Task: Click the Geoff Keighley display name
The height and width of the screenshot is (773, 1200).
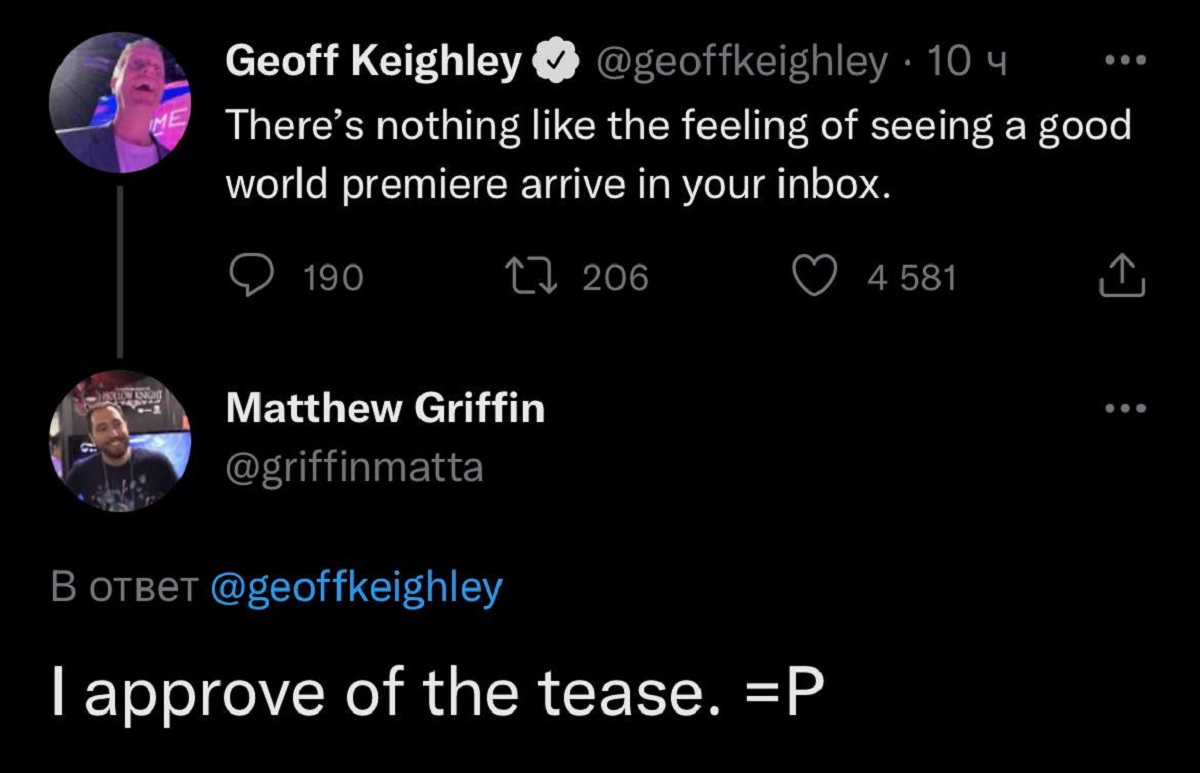Action: click(x=374, y=63)
